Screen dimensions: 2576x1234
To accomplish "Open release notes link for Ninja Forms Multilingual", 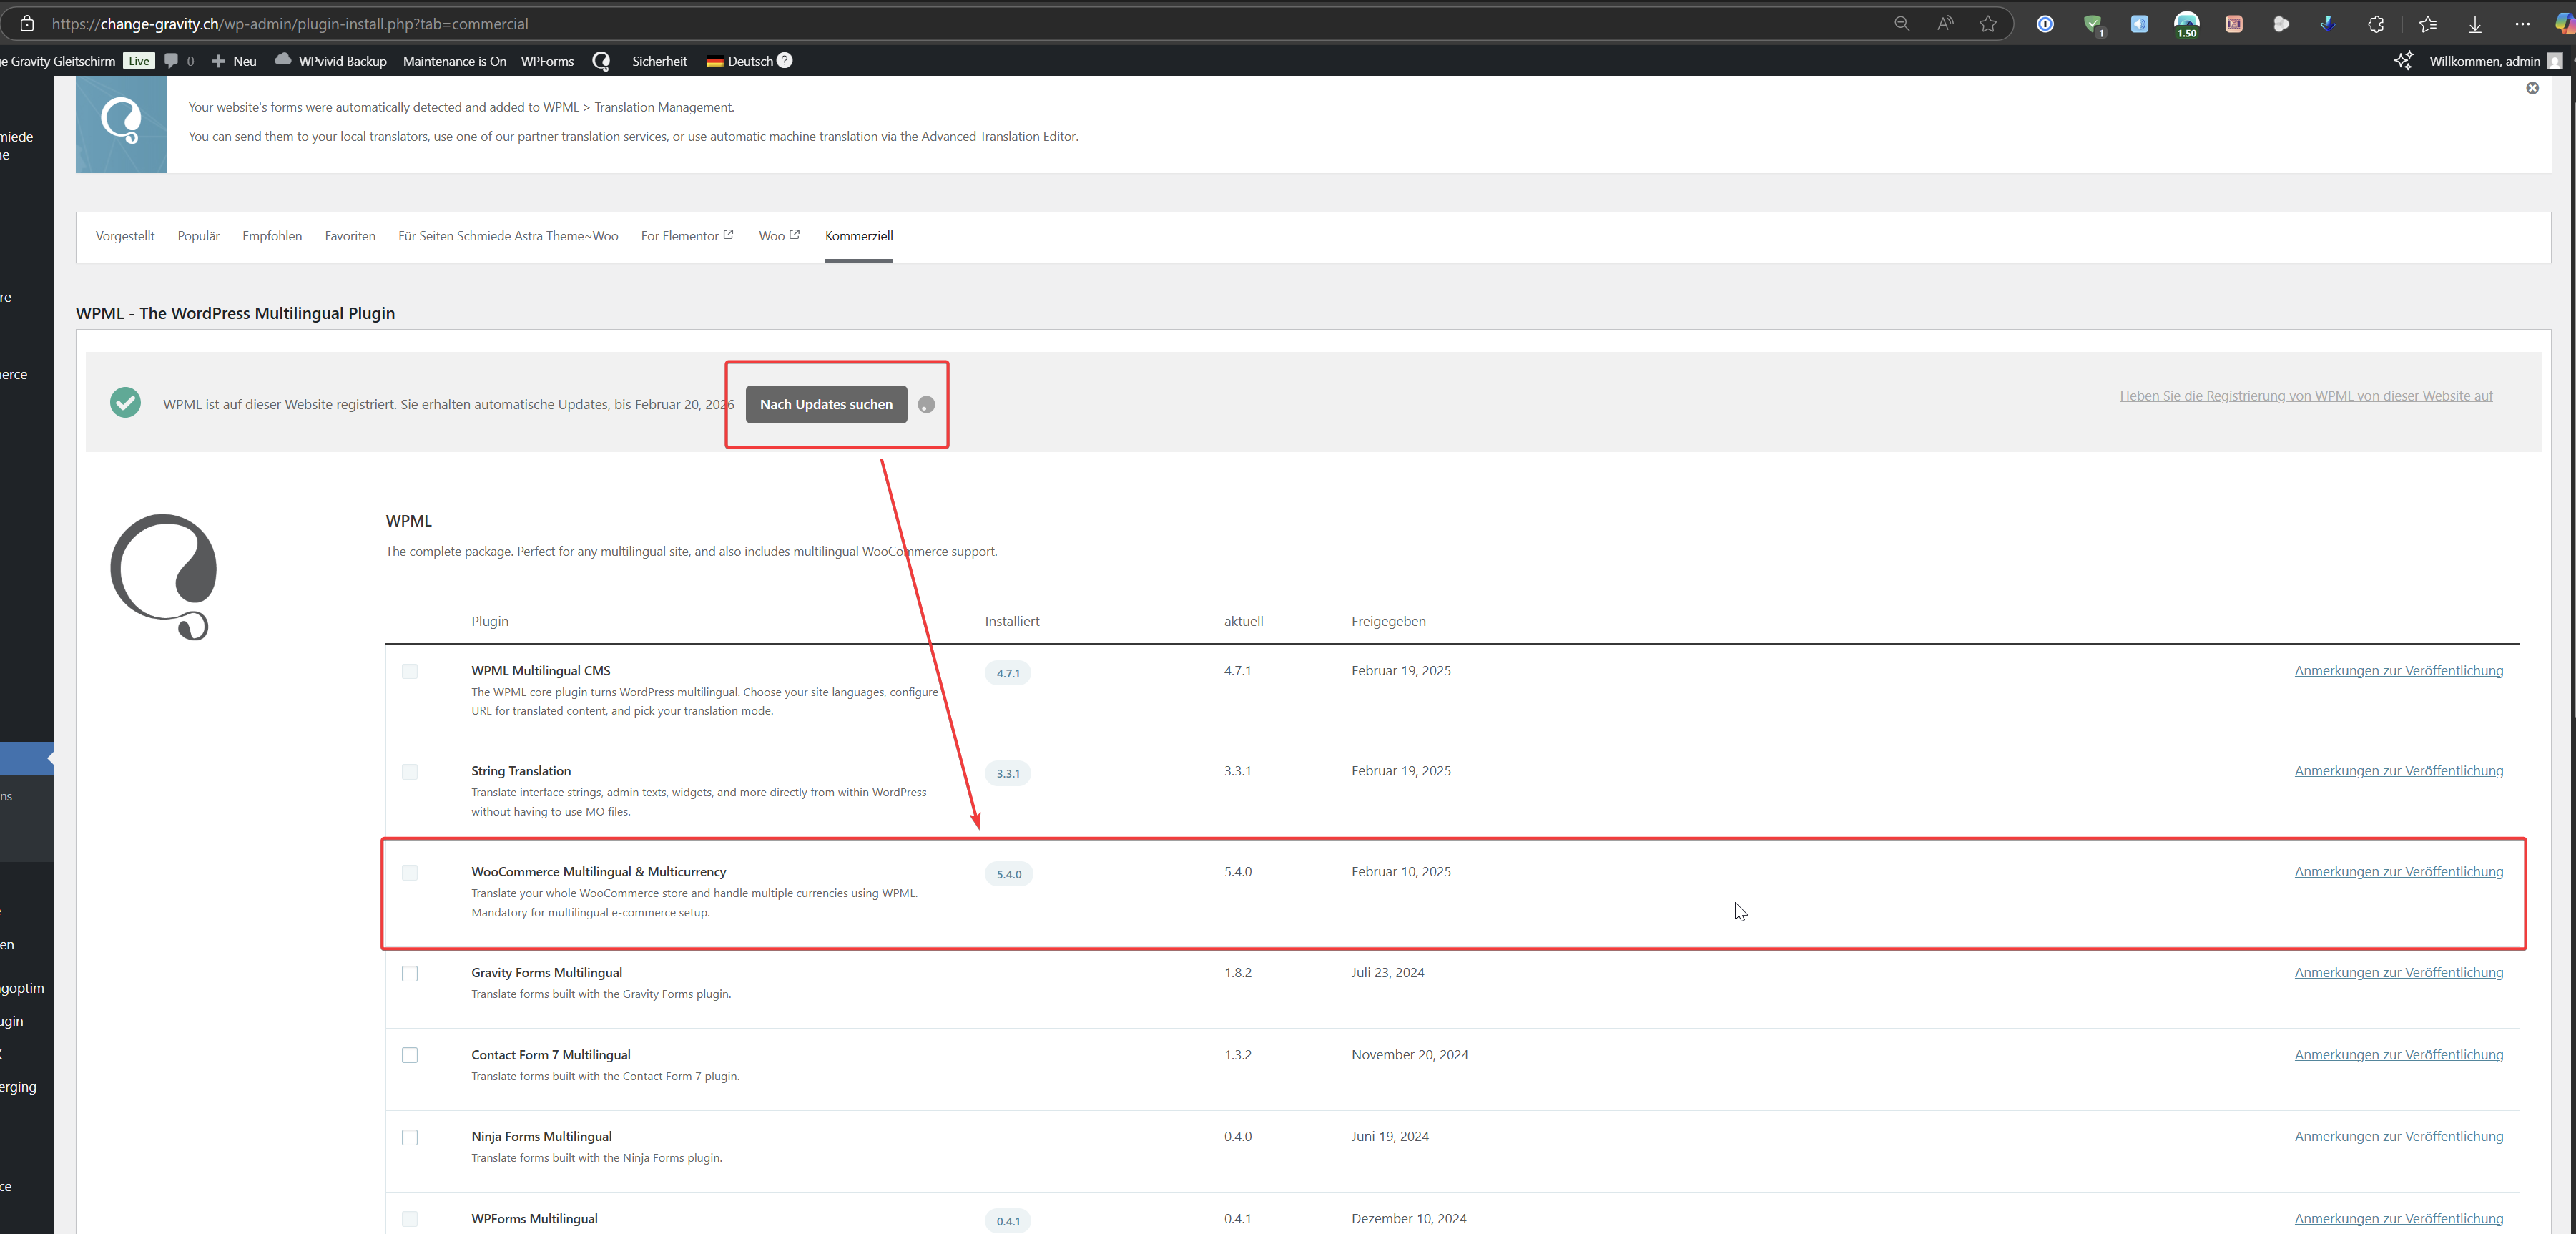I will tap(2398, 1137).
